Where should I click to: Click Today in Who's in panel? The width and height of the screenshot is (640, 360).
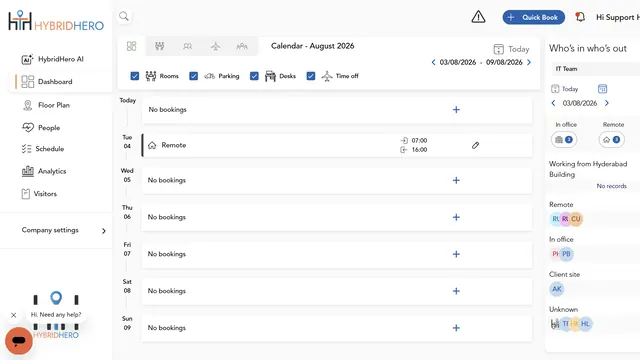[564, 89]
